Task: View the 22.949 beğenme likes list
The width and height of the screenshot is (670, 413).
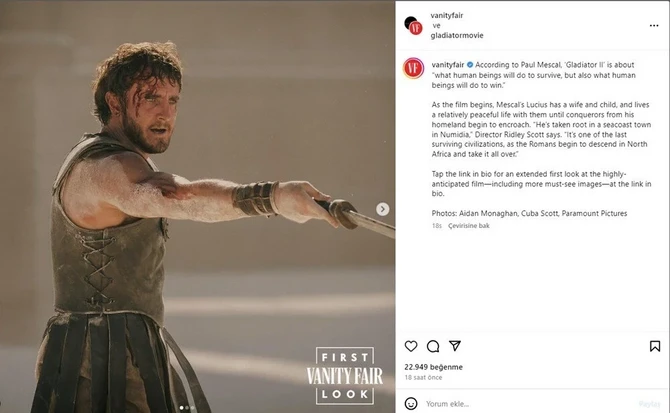Action: 433,367
